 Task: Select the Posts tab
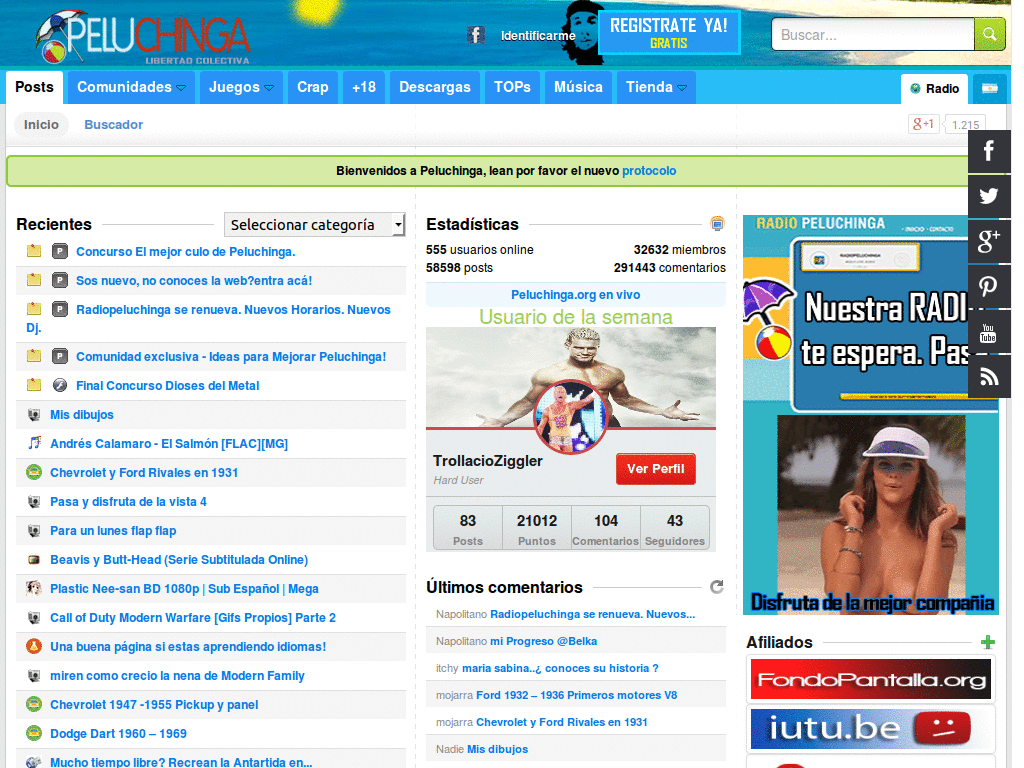35,88
